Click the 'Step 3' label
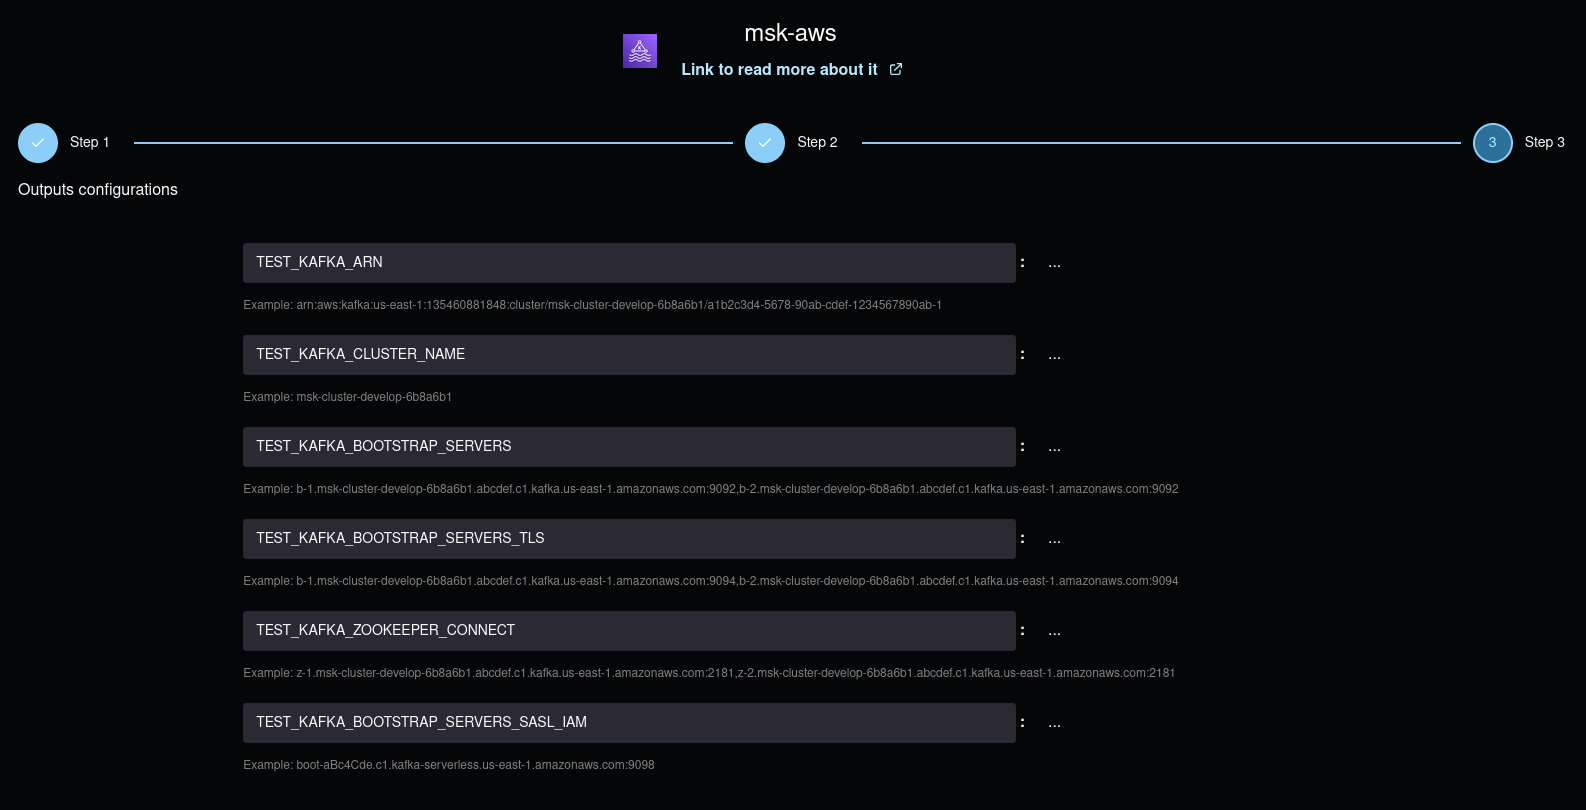1586x810 pixels. coord(1544,142)
